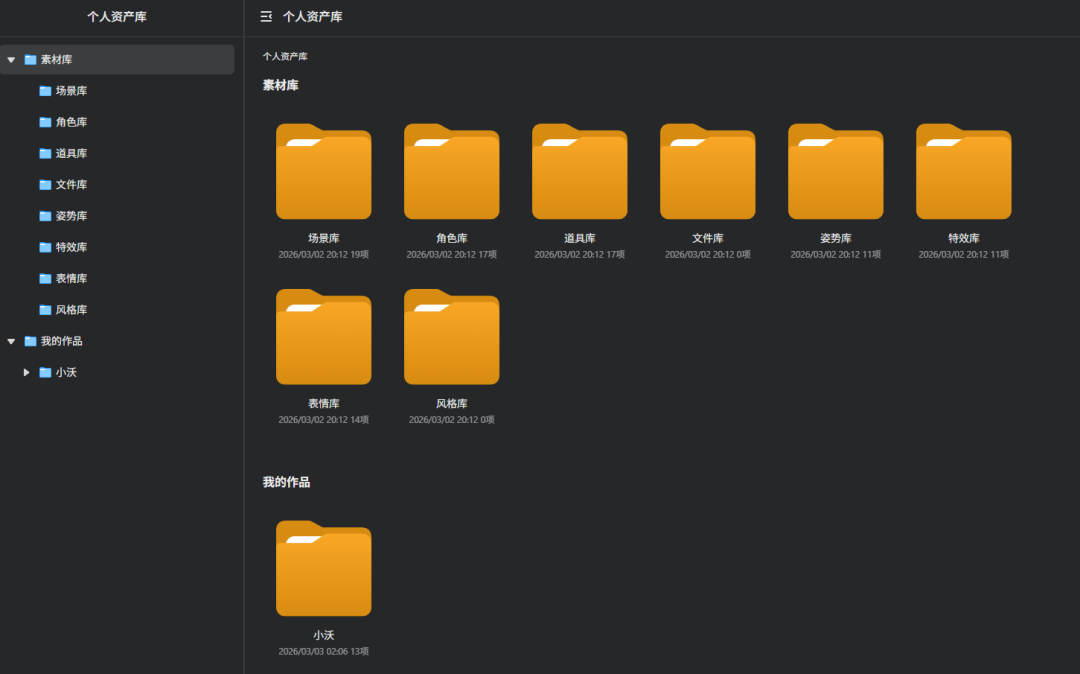Click the blue folder icon beside 素材库 in sidebar
The width and height of the screenshot is (1080, 674).
pyautogui.click(x=30, y=60)
